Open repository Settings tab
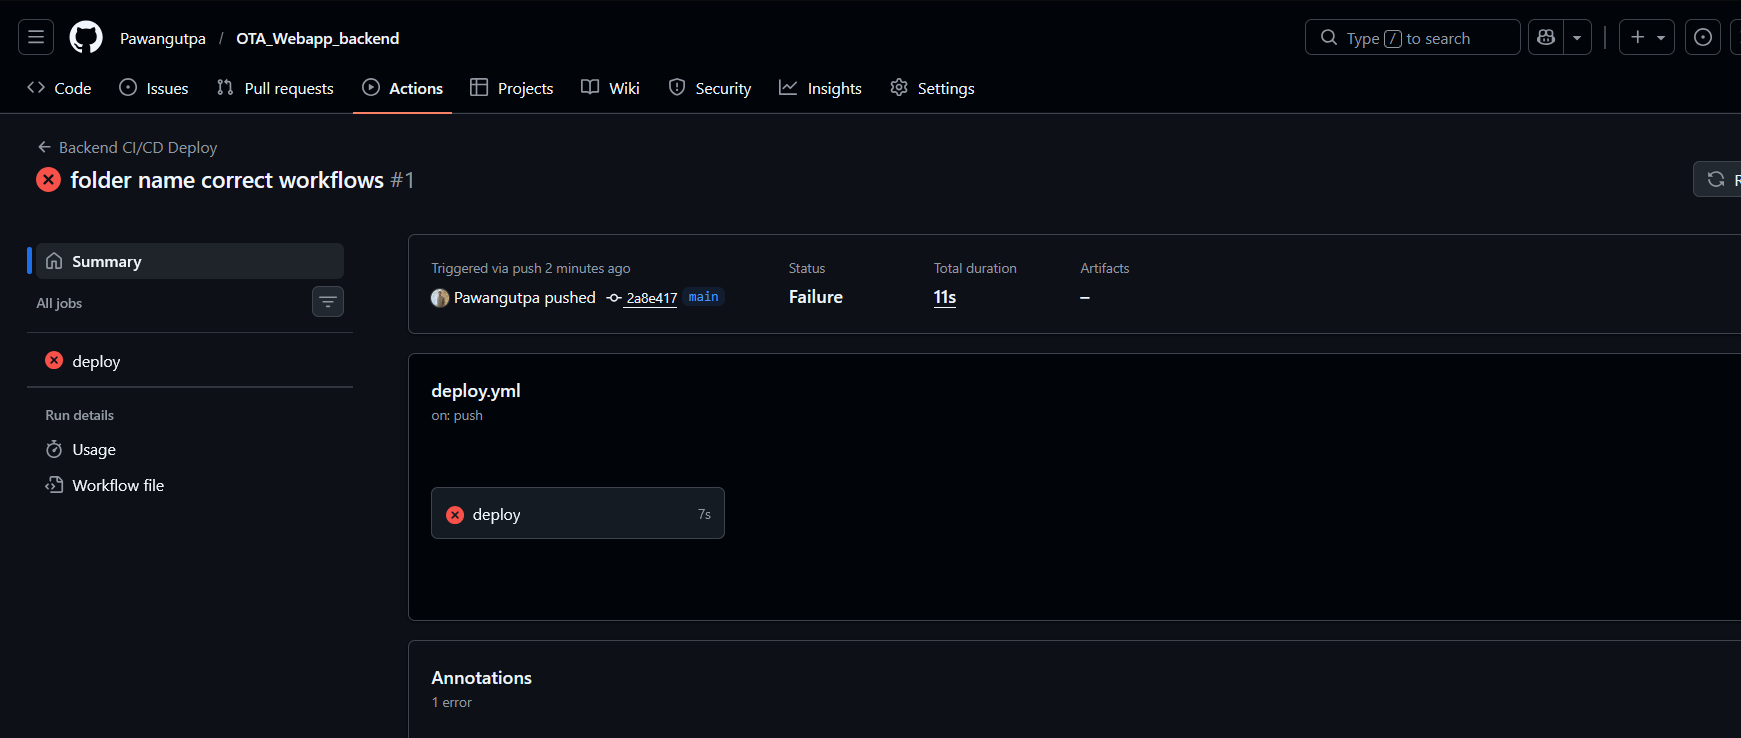The width and height of the screenshot is (1741, 738). point(933,88)
